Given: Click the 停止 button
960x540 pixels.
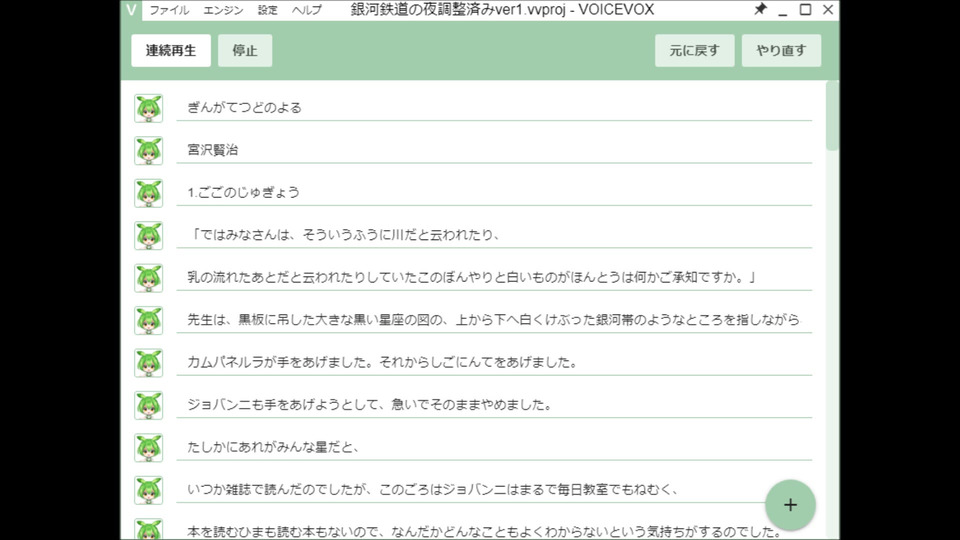Looking at the screenshot, I should click(245, 50).
